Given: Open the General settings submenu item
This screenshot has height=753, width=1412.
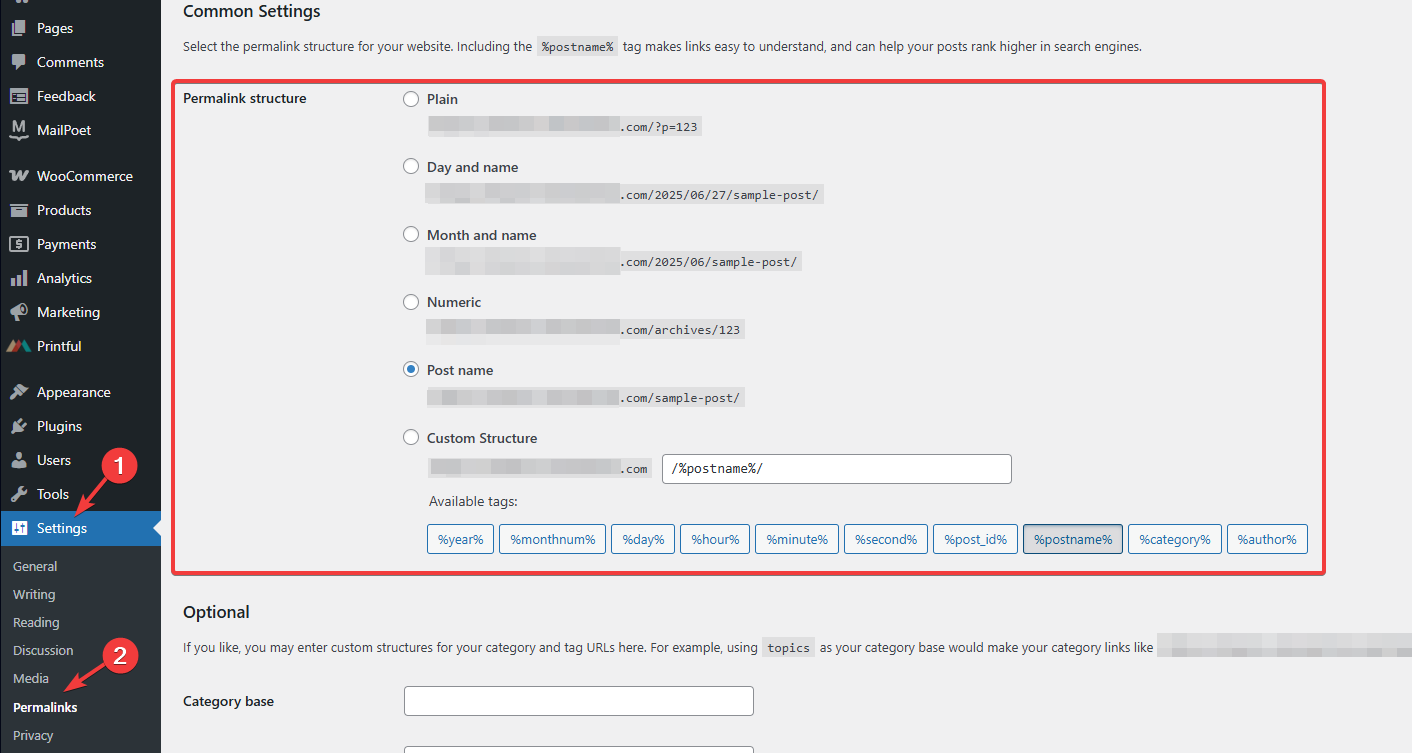Looking at the screenshot, I should 35,566.
